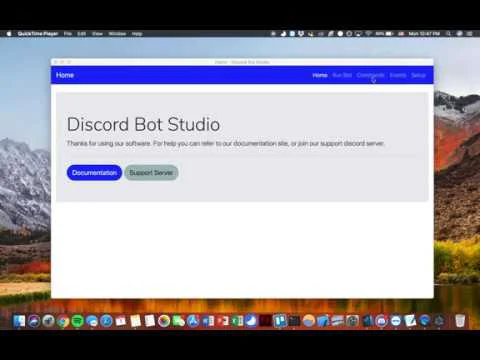Open Microsoft Excel from the Dock

click(237, 321)
